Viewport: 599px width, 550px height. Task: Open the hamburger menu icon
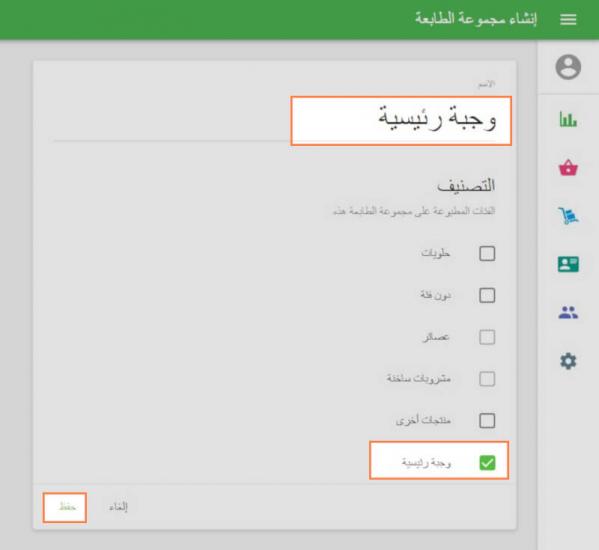[568, 19]
